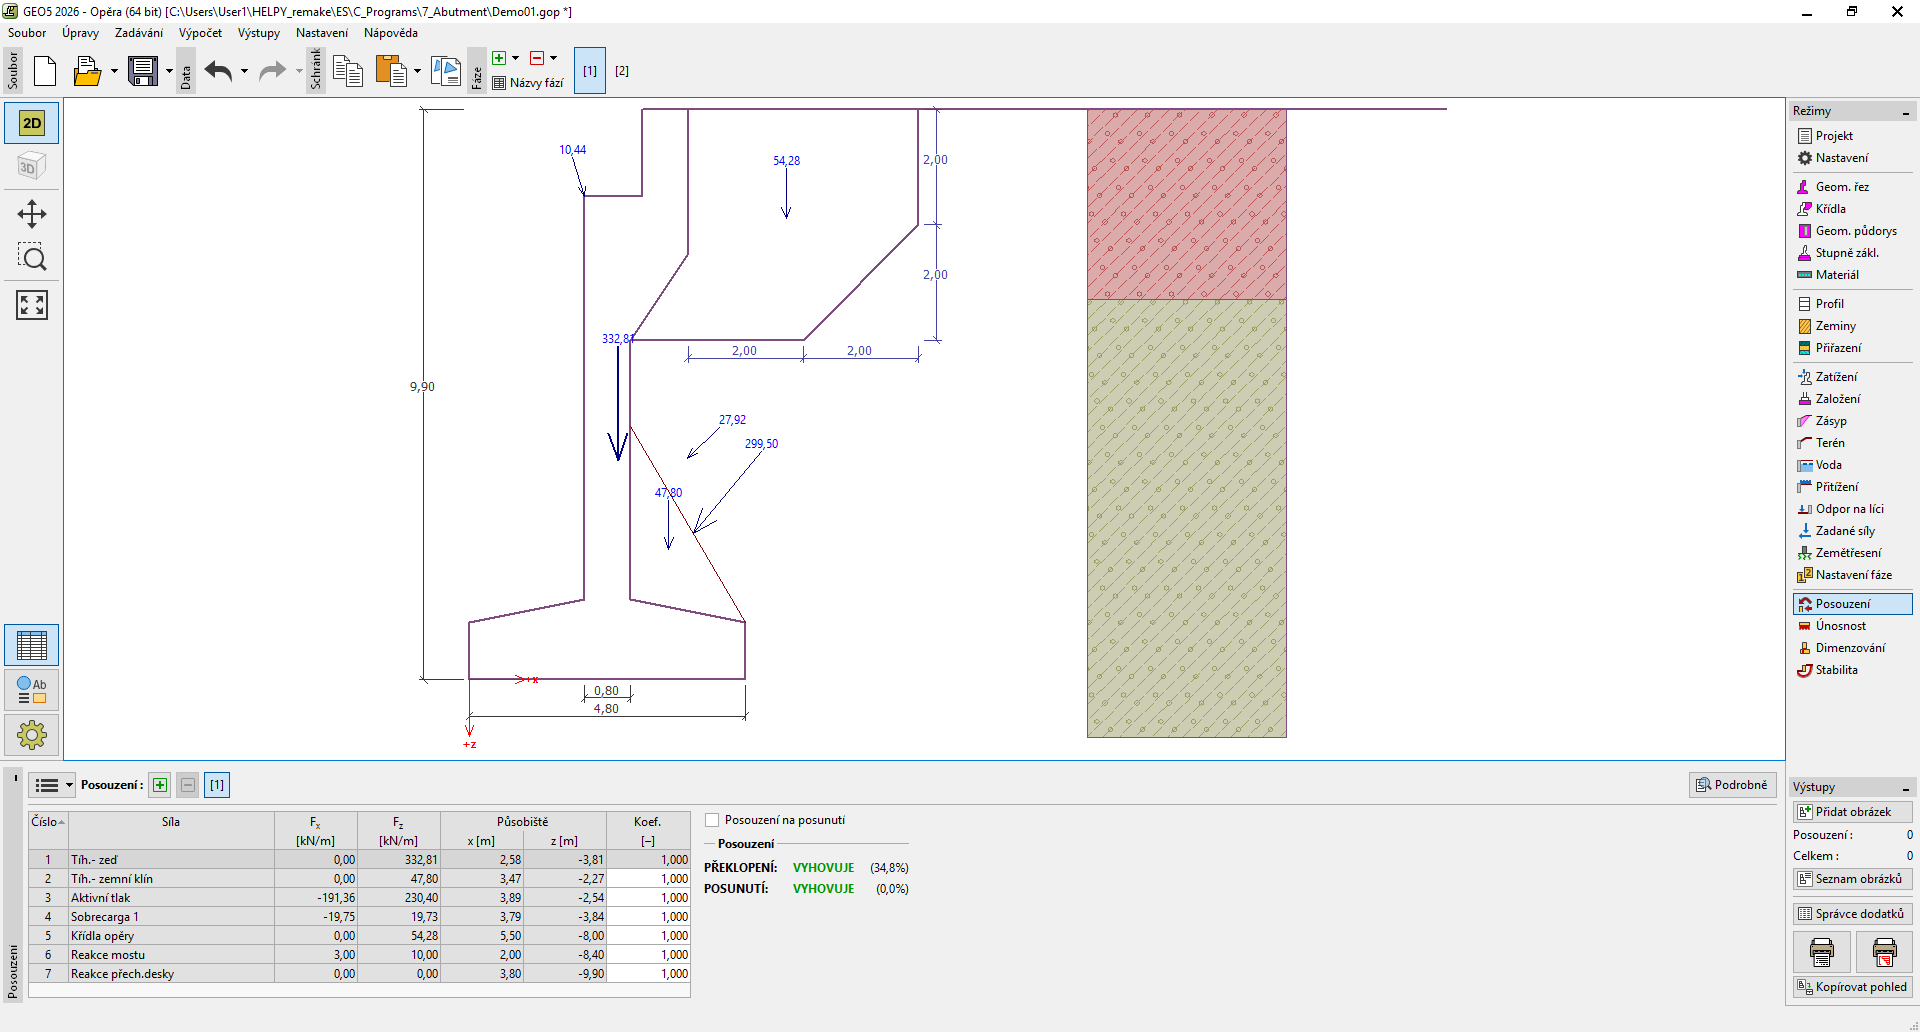Click the Podrobně button
1920x1032 pixels.
point(1732,785)
